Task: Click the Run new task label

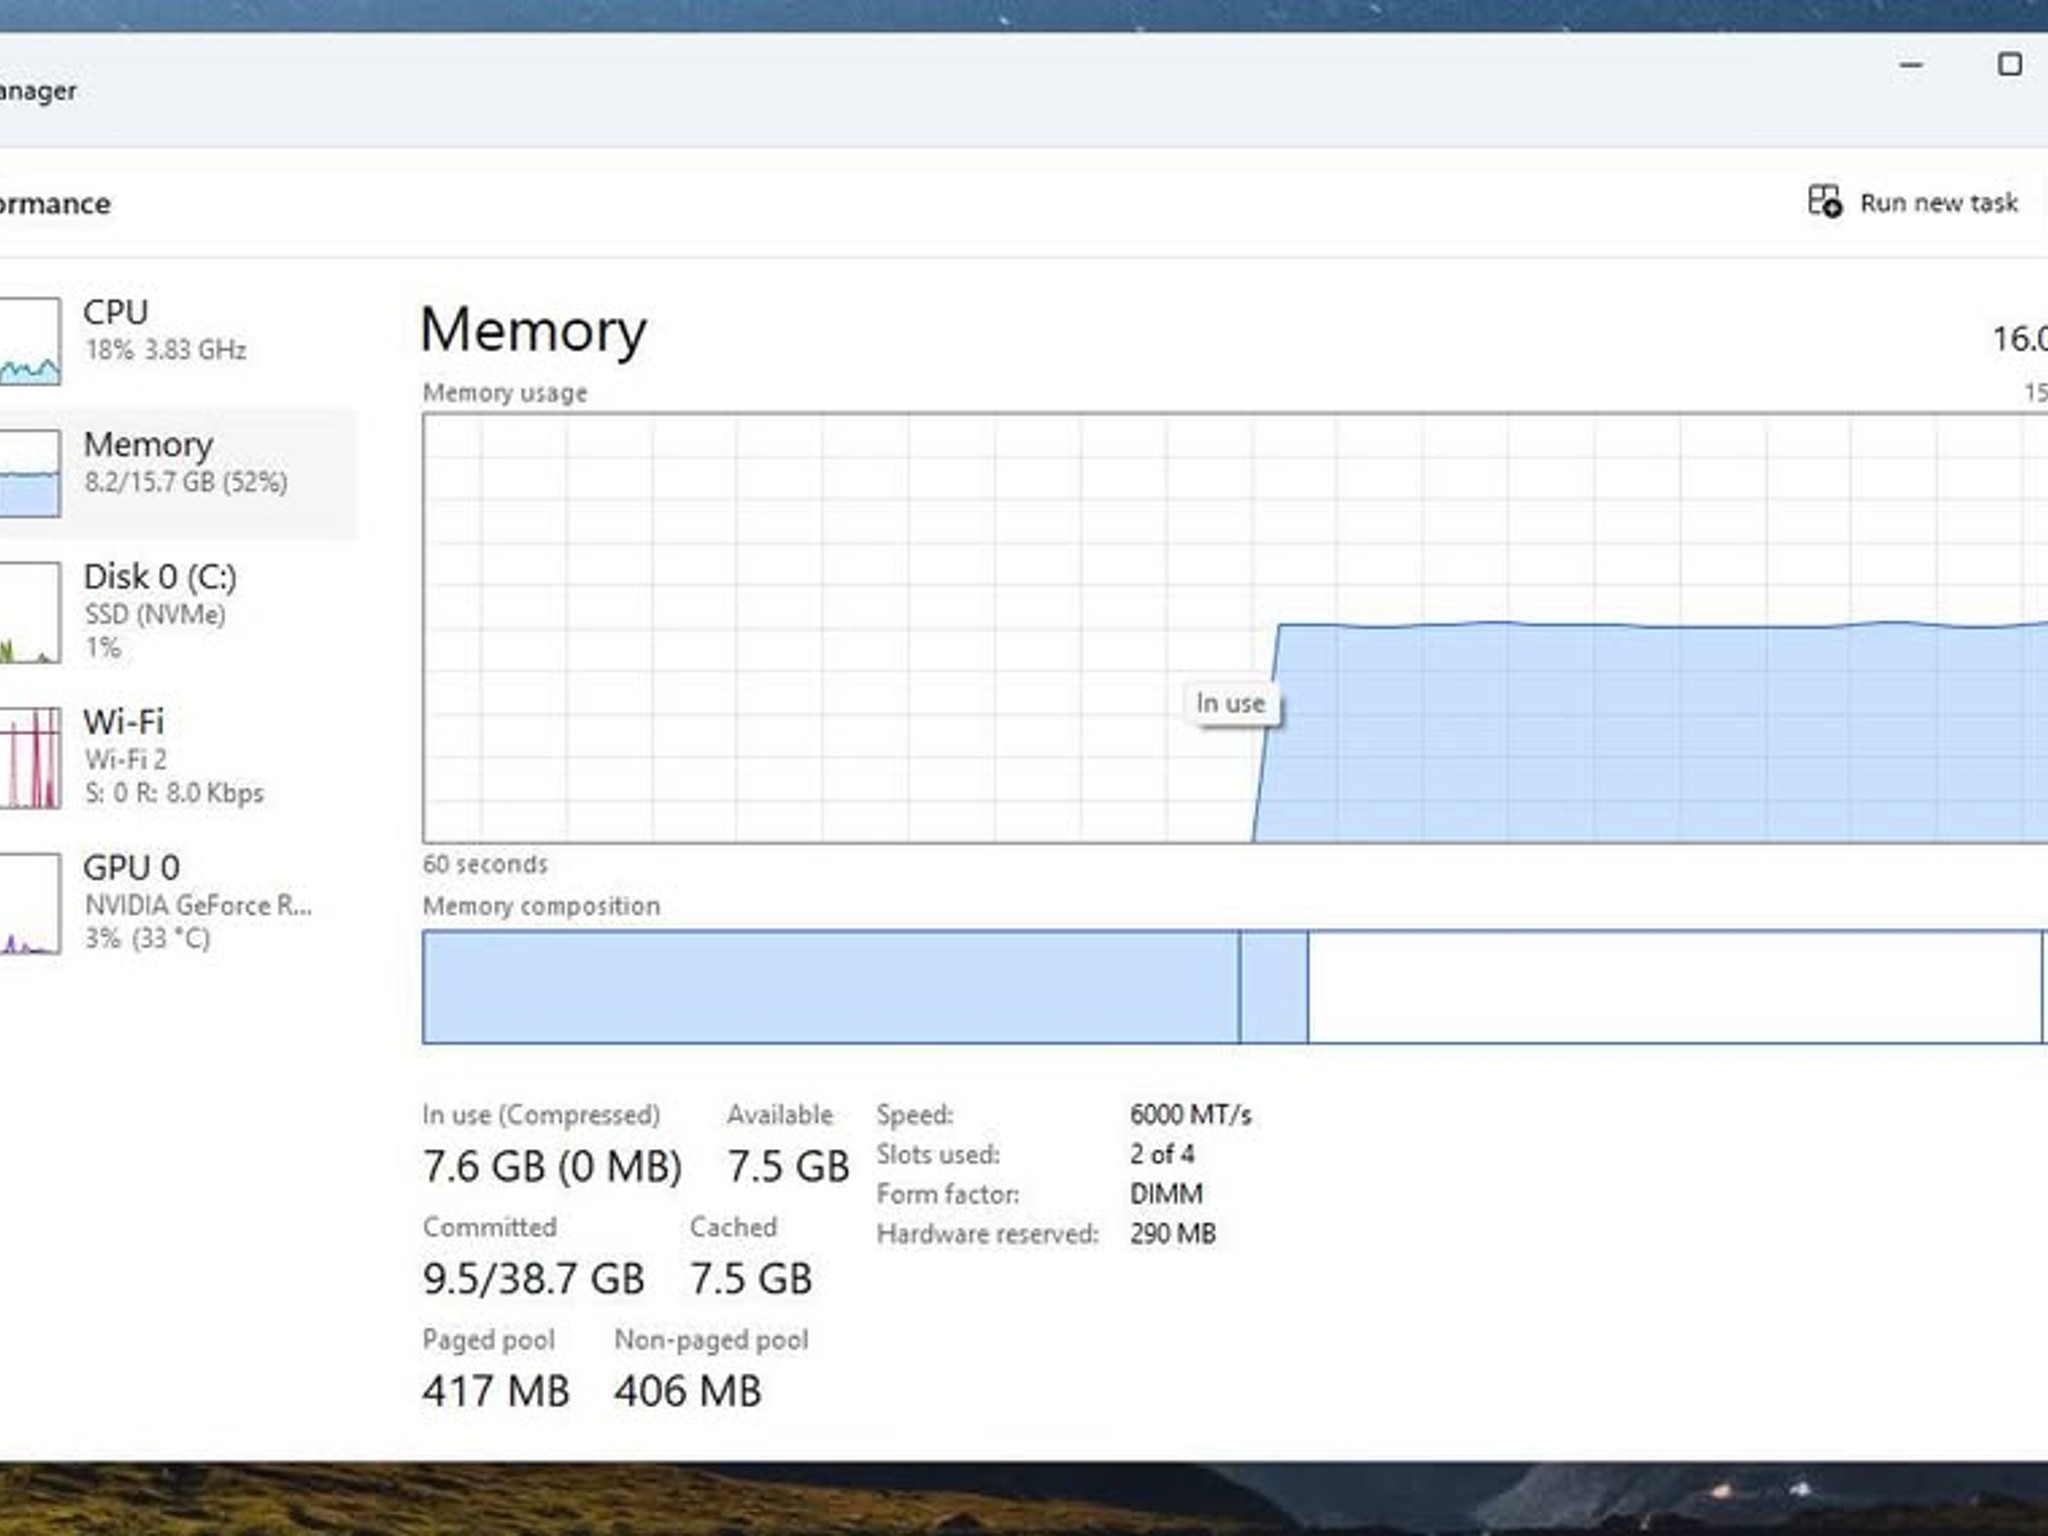Action: tap(1938, 203)
